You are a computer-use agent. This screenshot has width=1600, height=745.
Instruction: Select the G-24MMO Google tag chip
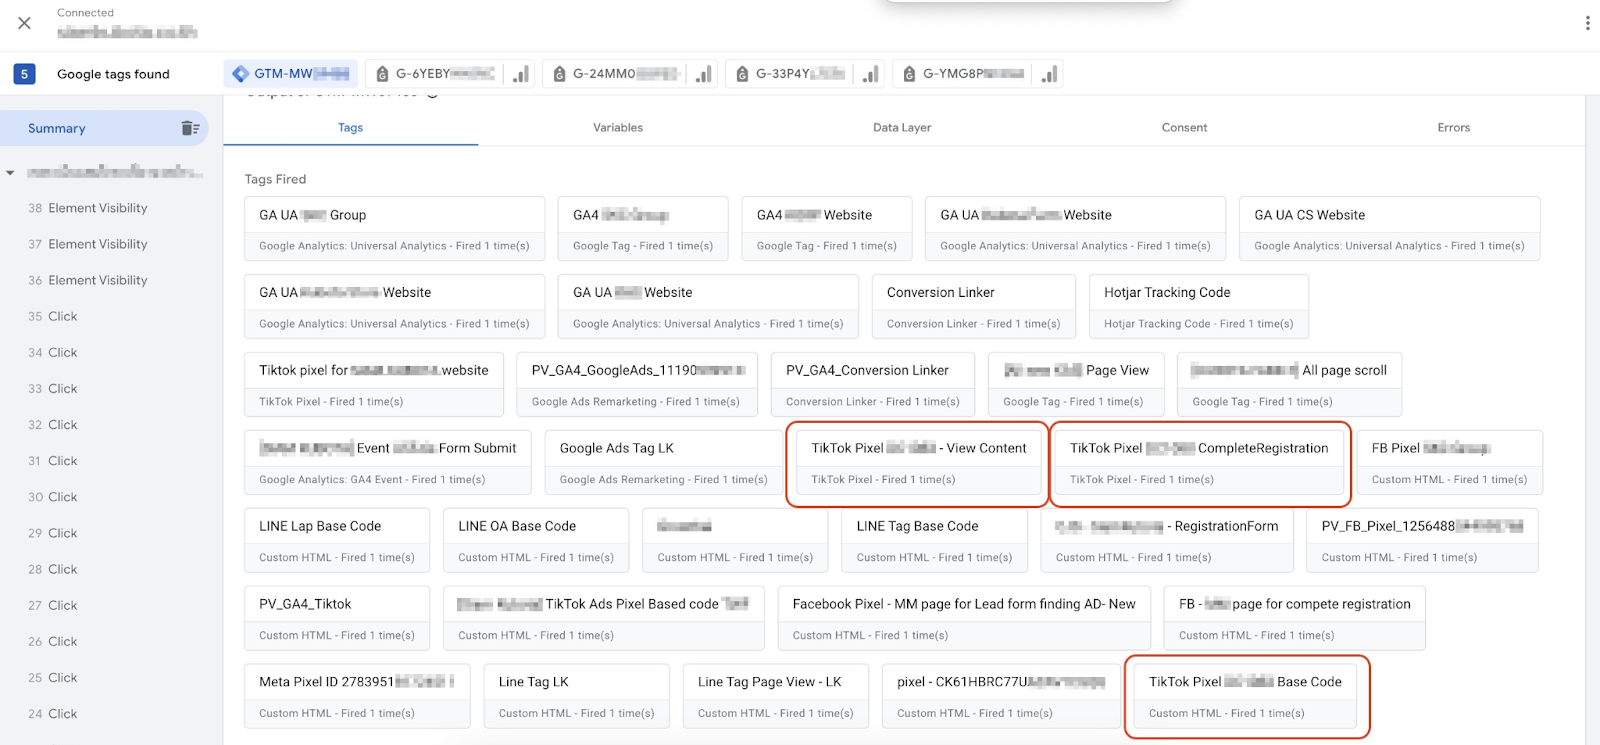tap(631, 74)
